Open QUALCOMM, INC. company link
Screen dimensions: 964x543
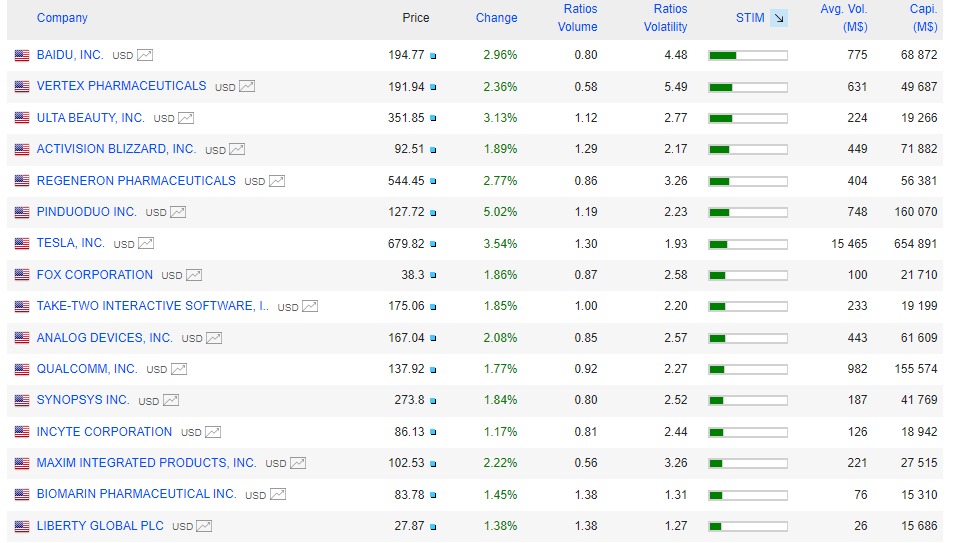(87, 368)
